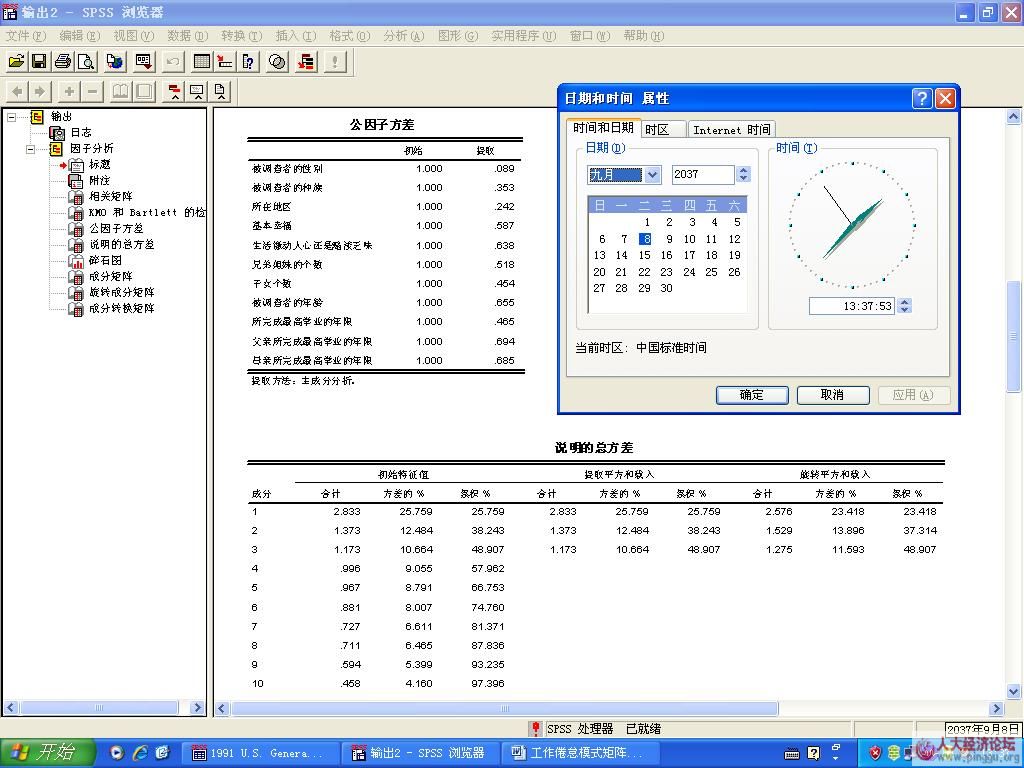Click the Variables info question-mark icon
Image resolution: width=1024 pixels, height=768 pixels.
click(x=249, y=62)
